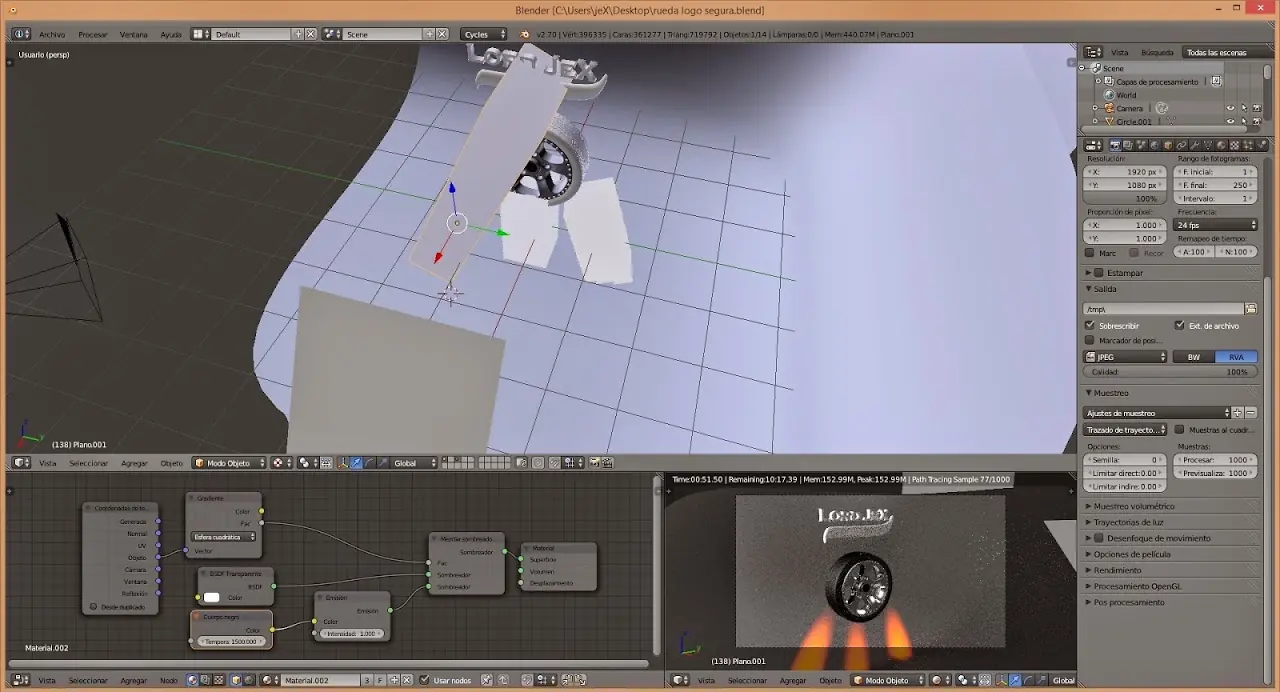Click the outliner editor-type icon
The width and height of the screenshot is (1280, 692).
pos(1093,52)
